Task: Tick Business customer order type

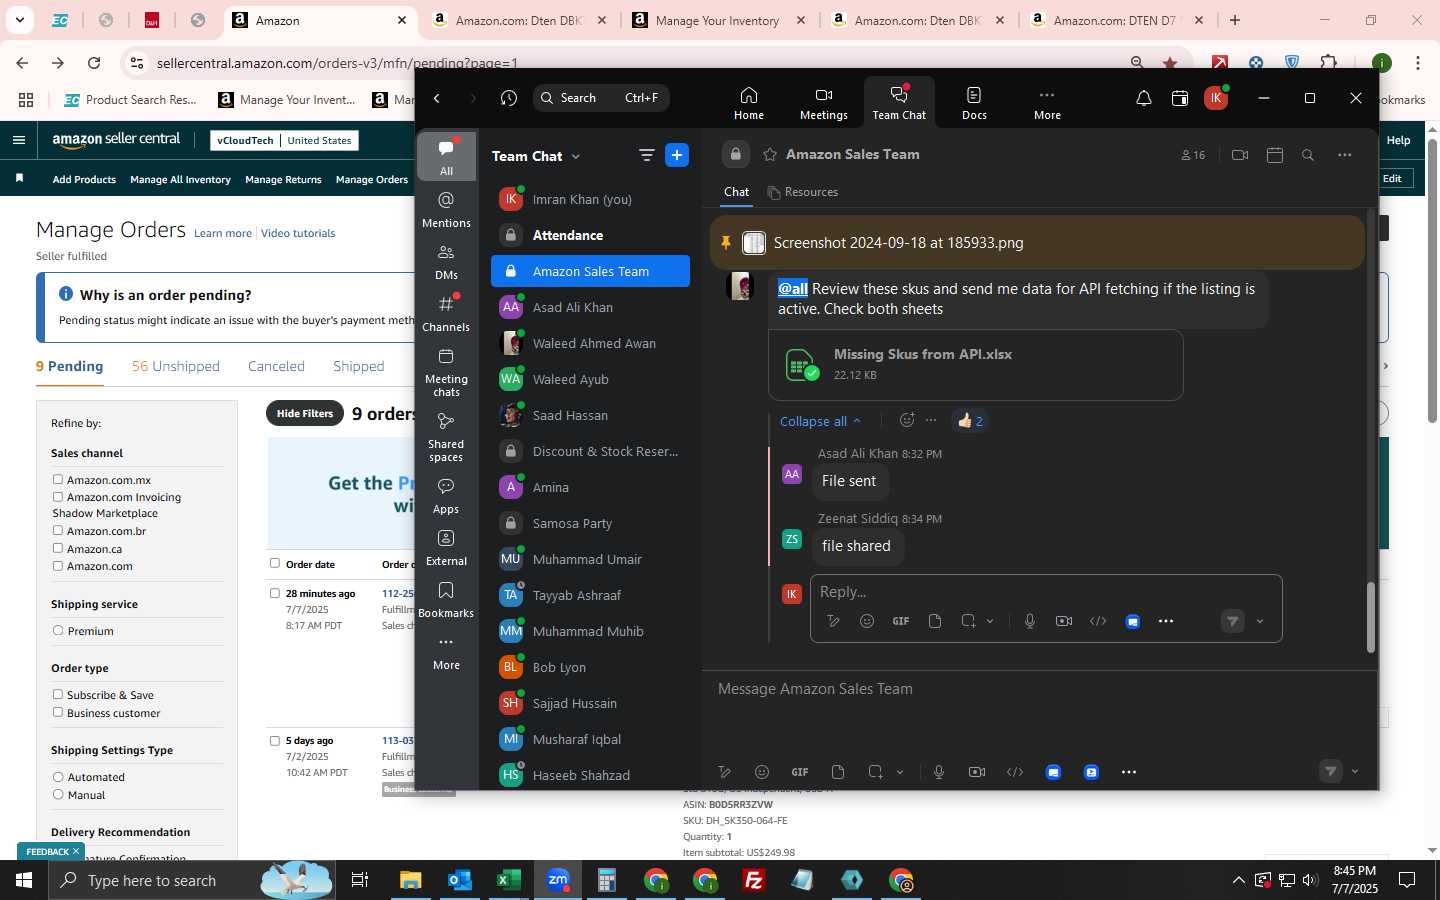Action: (x=58, y=713)
